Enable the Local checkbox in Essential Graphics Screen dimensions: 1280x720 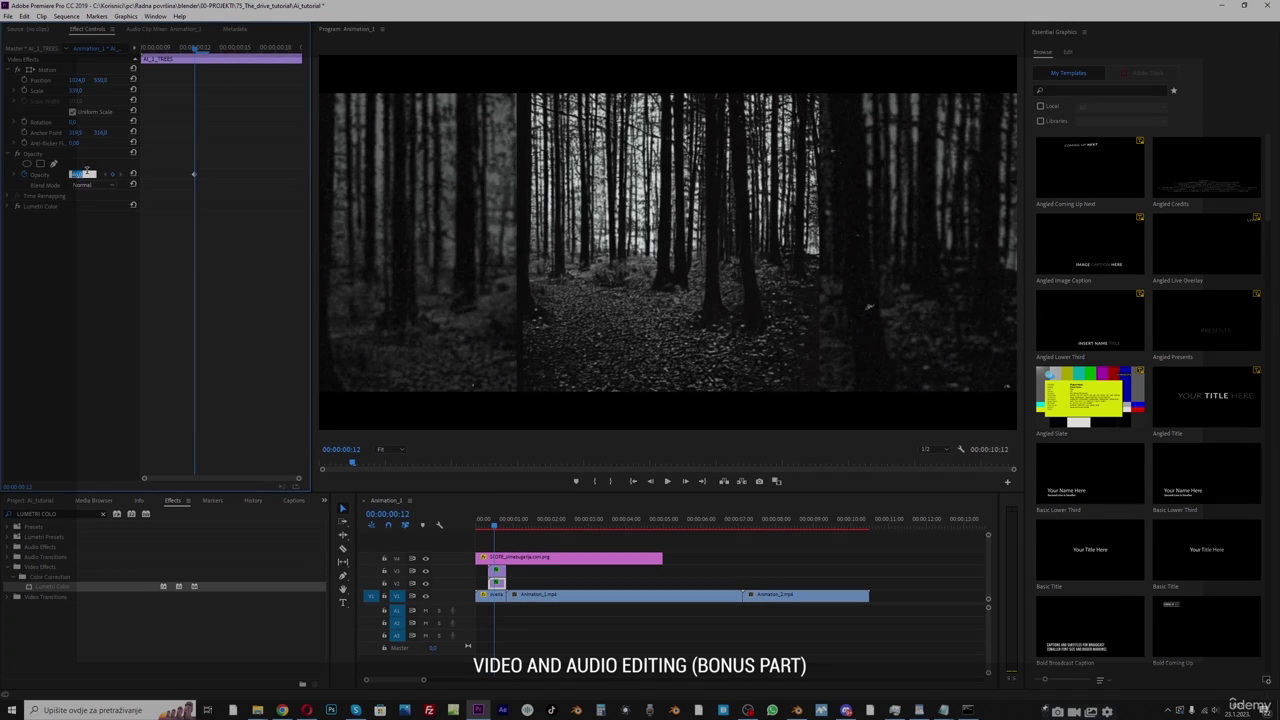click(1040, 106)
